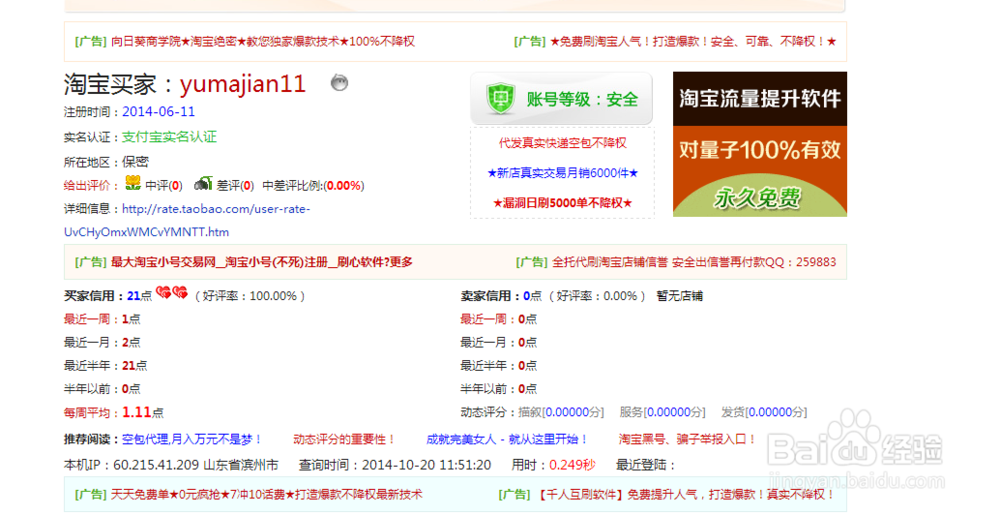Click the 所在地区：保密 text
The image size is (1000, 515).
click(x=106, y=162)
